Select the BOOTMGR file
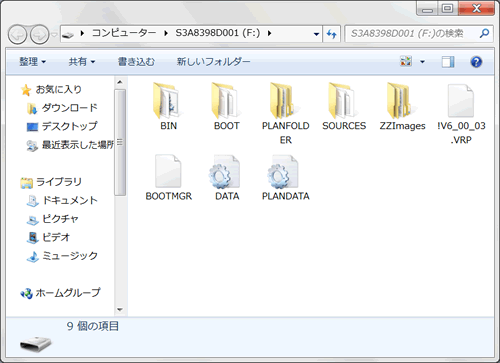Viewport: 500px width, 363px height. (x=168, y=177)
